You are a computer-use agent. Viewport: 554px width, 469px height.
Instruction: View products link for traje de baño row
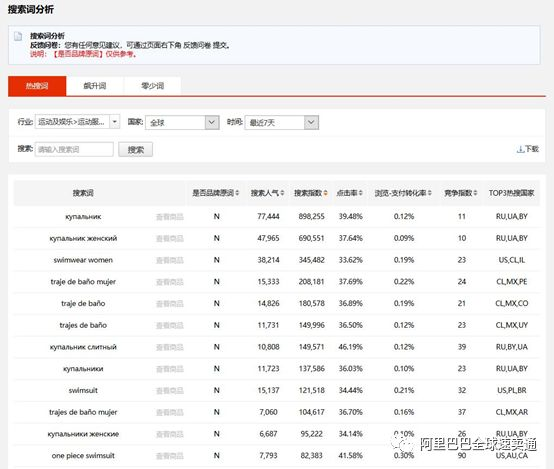(x=170, y=304)
